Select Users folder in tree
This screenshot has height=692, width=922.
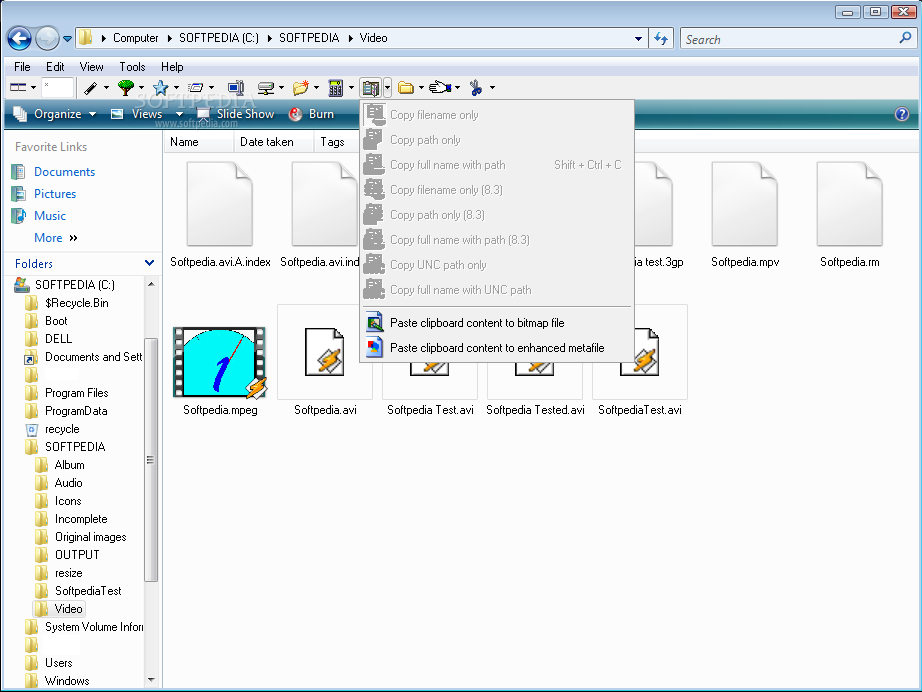click(59, 663)
